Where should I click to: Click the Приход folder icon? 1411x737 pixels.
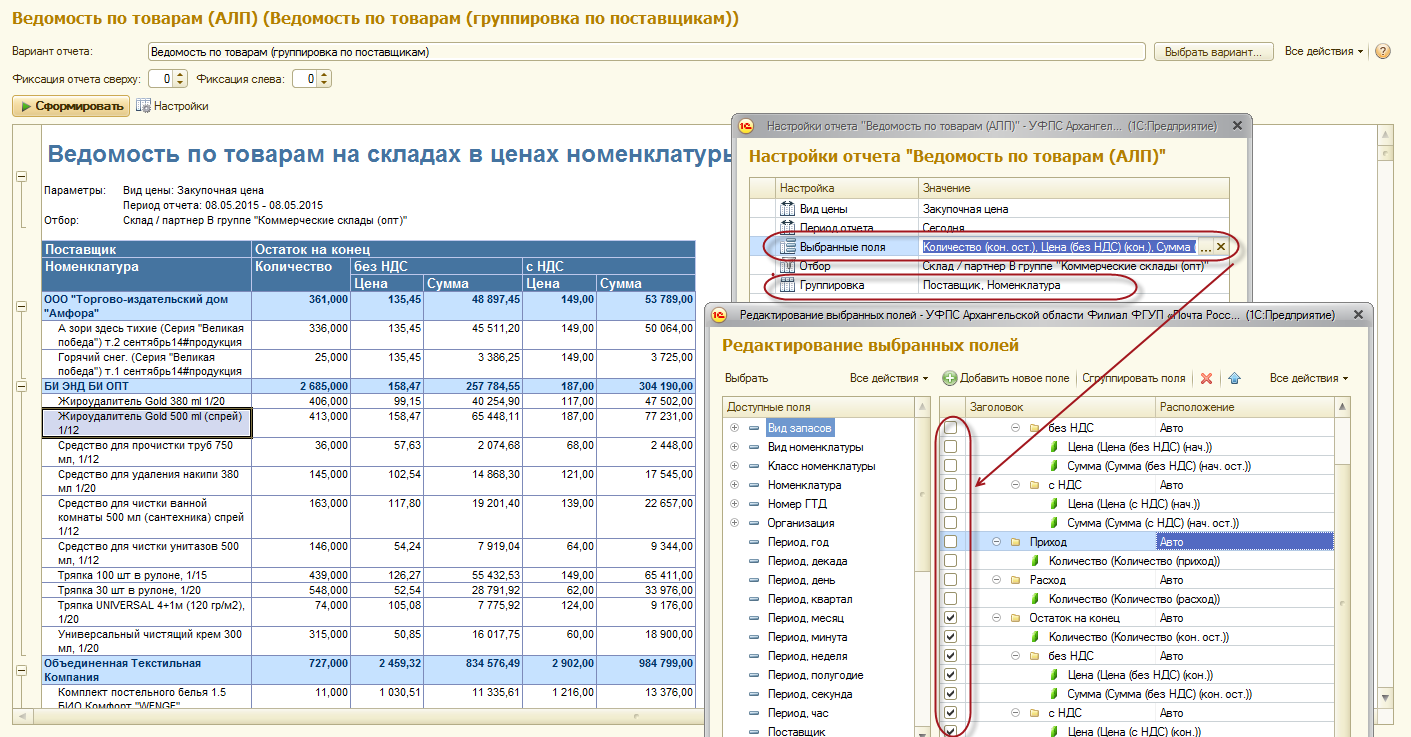1014,542
